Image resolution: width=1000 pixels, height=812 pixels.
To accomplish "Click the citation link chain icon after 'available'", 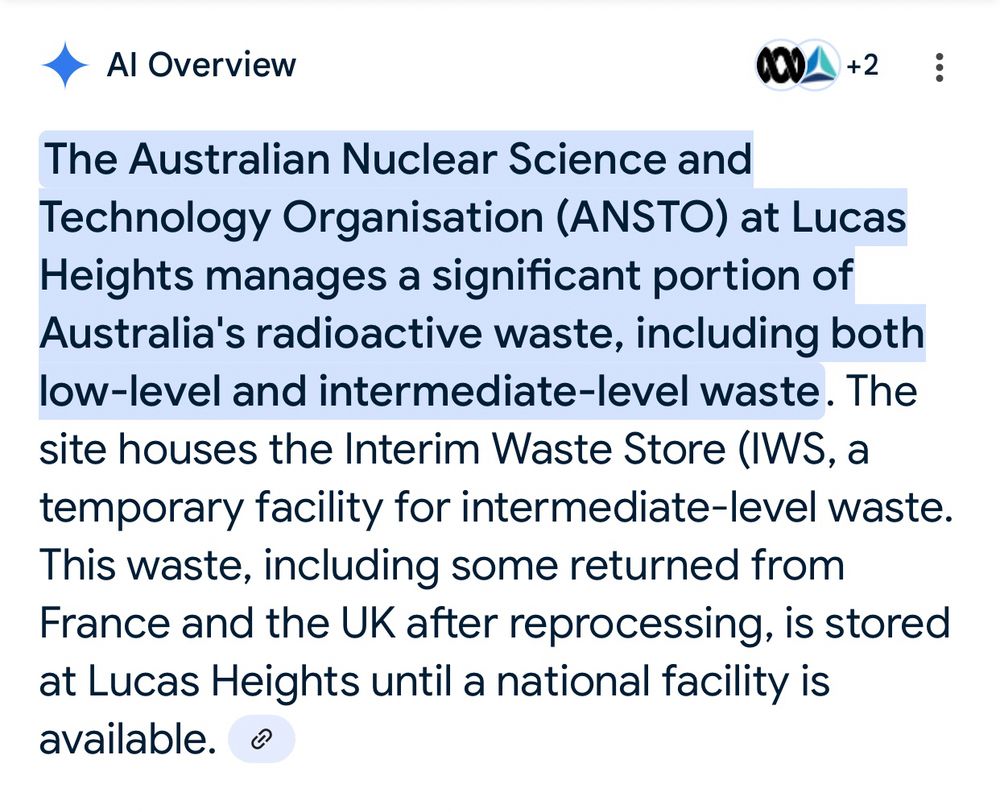I will tap(262, 739).
